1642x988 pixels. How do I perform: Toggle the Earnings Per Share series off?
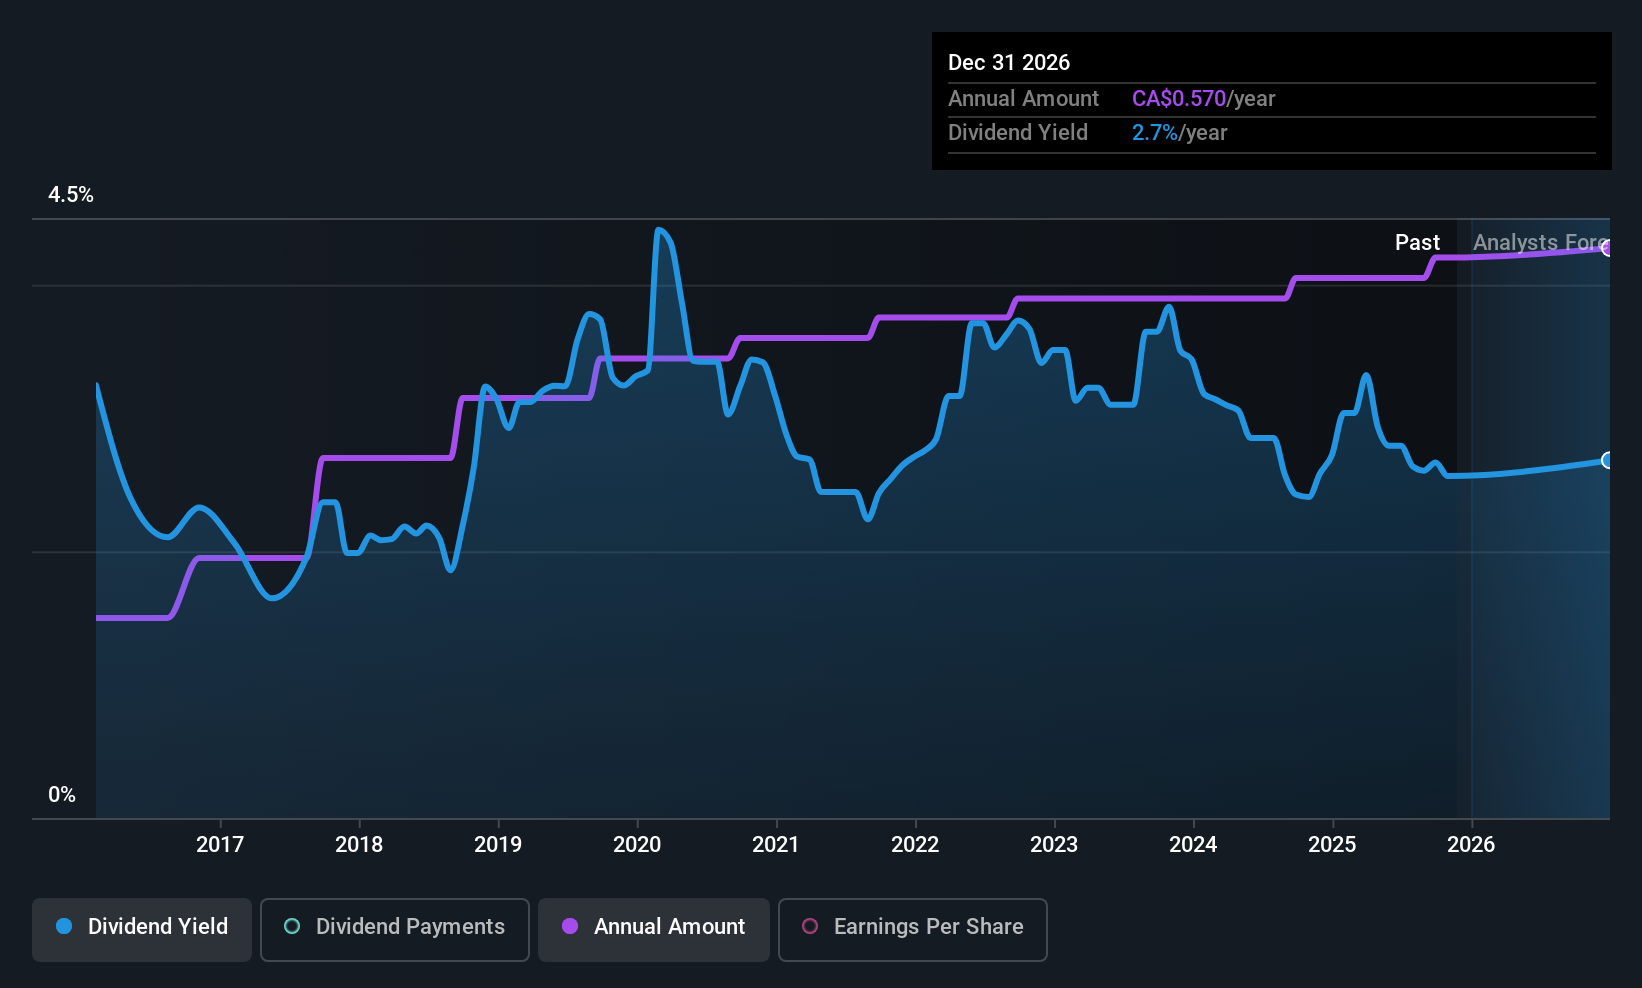click(912, 929)
